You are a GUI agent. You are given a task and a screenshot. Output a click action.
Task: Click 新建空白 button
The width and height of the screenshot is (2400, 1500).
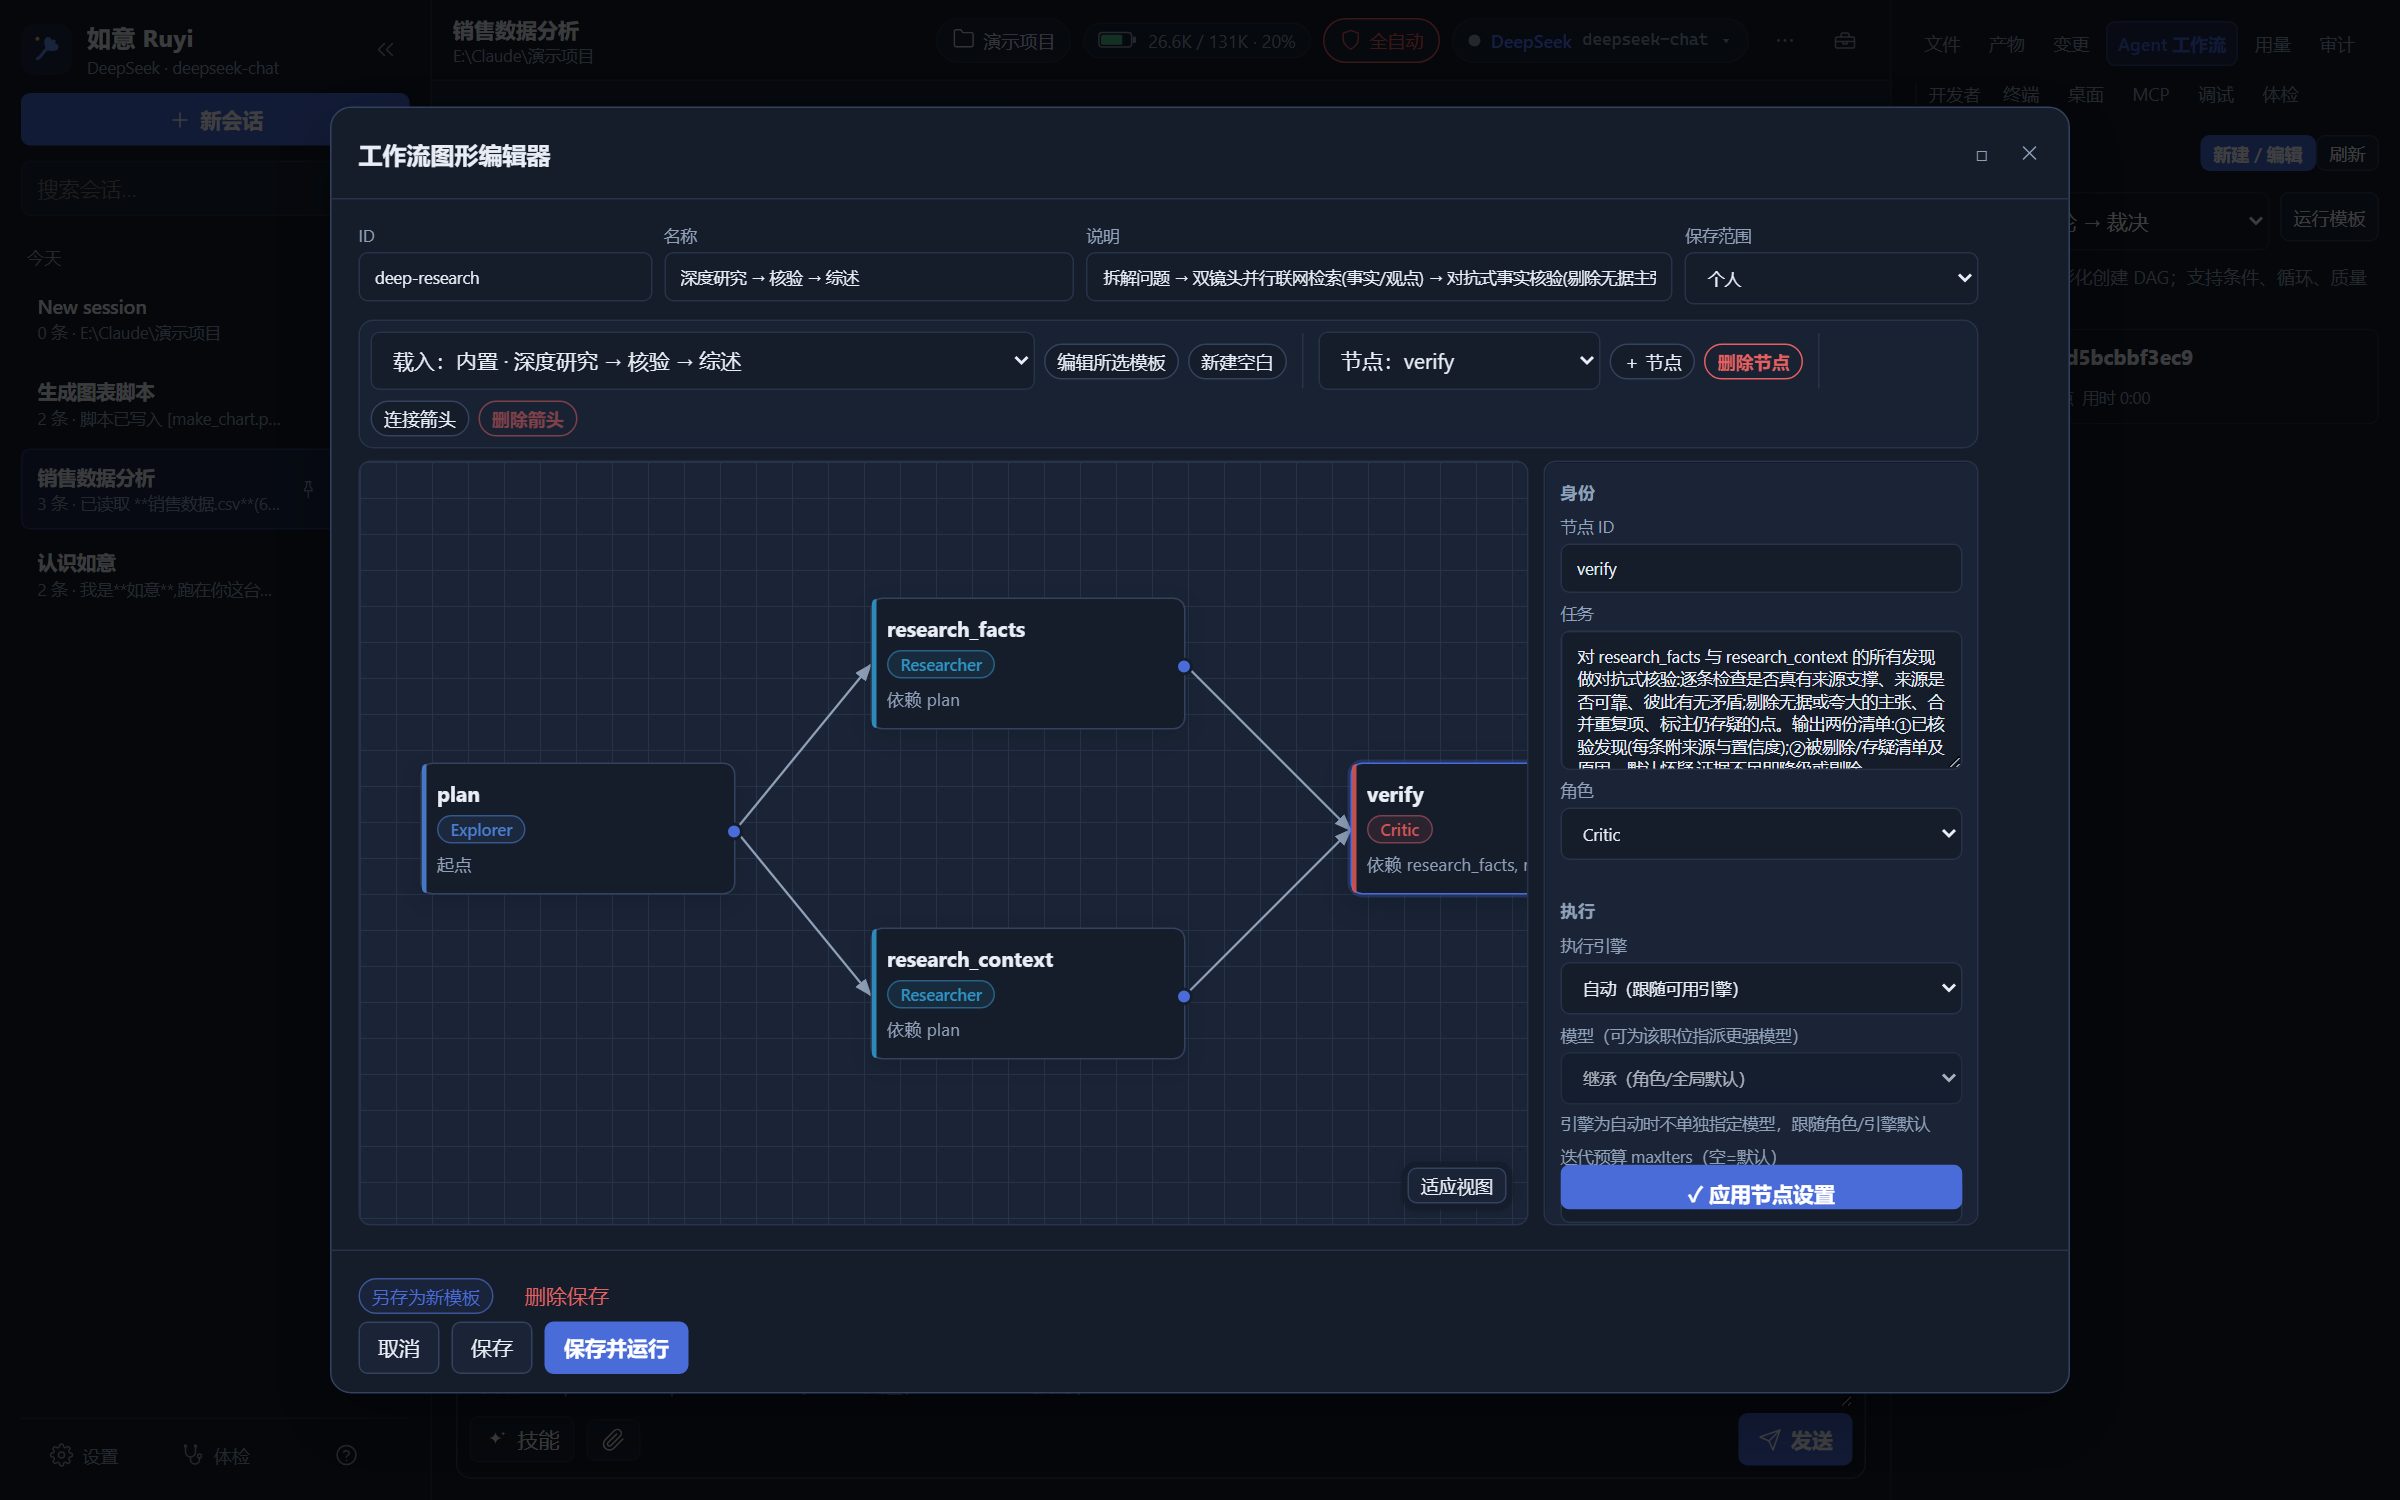click(x=1237, y=362)
